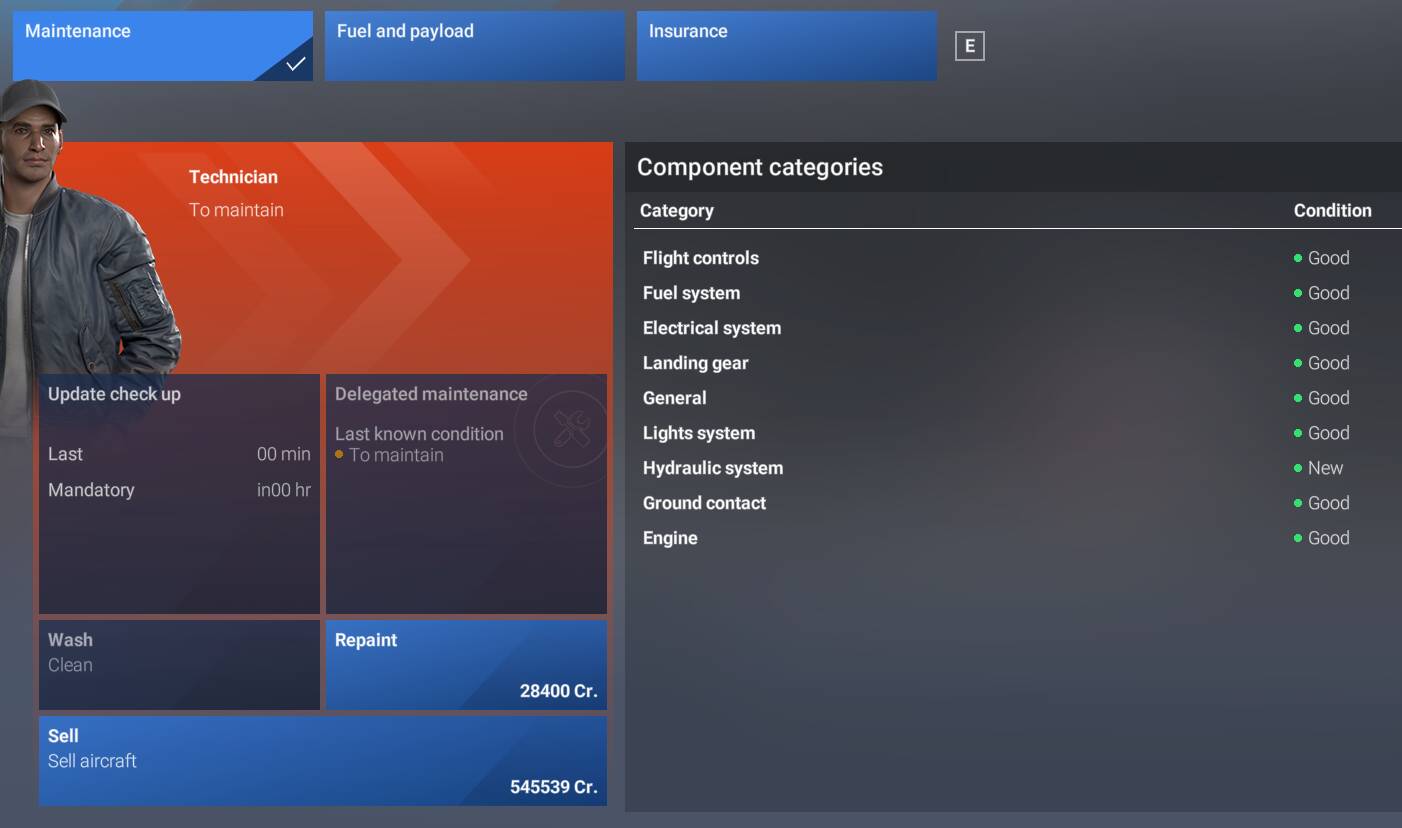The image size is (1402, 828).
Task: Open the Delegated maintenance tile
Action: [466, 494]
